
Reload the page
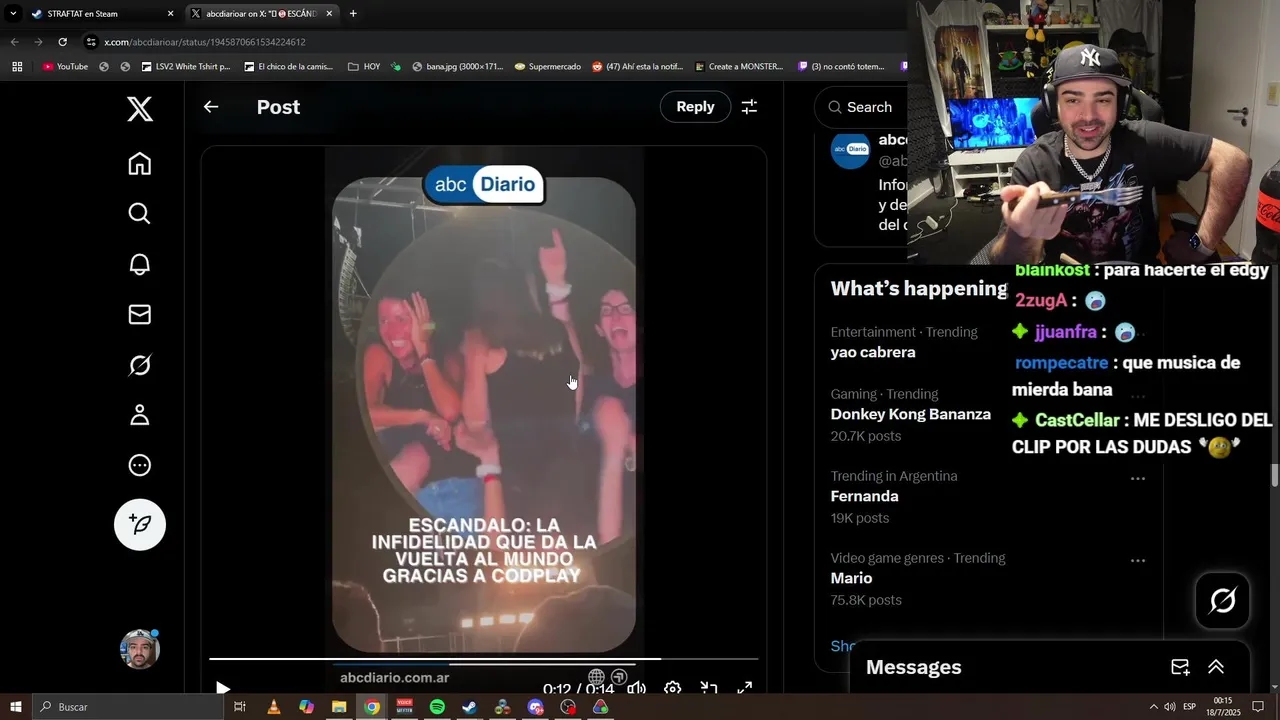(62, 42)
